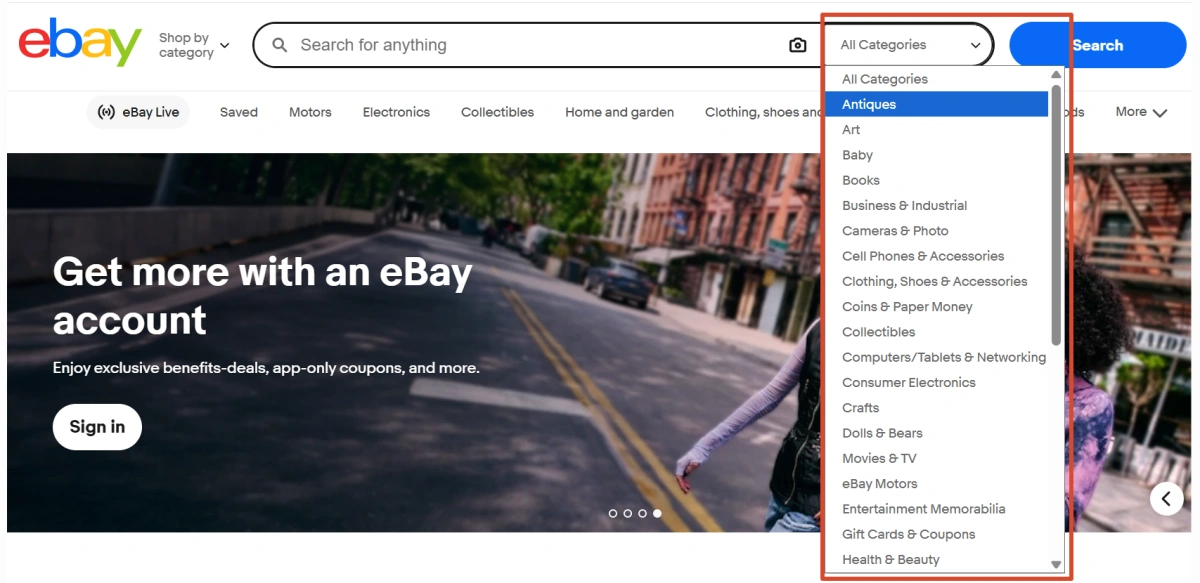Open the Electronics tab

pyautogui.click(x=396, y=112)
